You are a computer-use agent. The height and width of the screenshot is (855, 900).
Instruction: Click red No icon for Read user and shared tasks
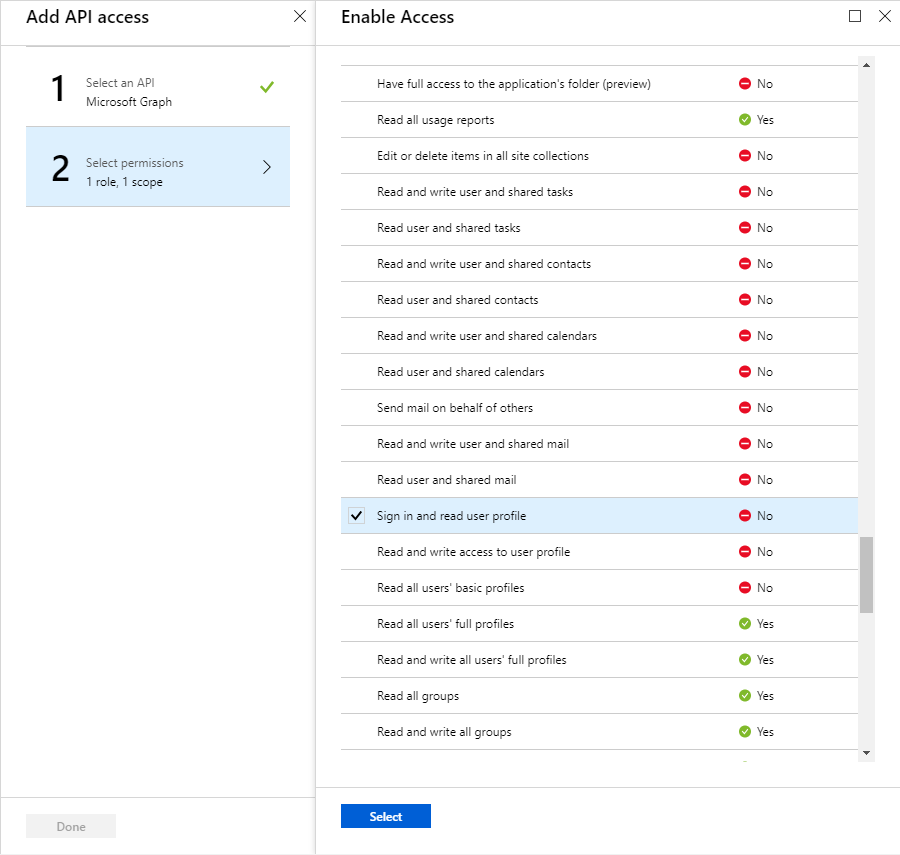(744, 228)
